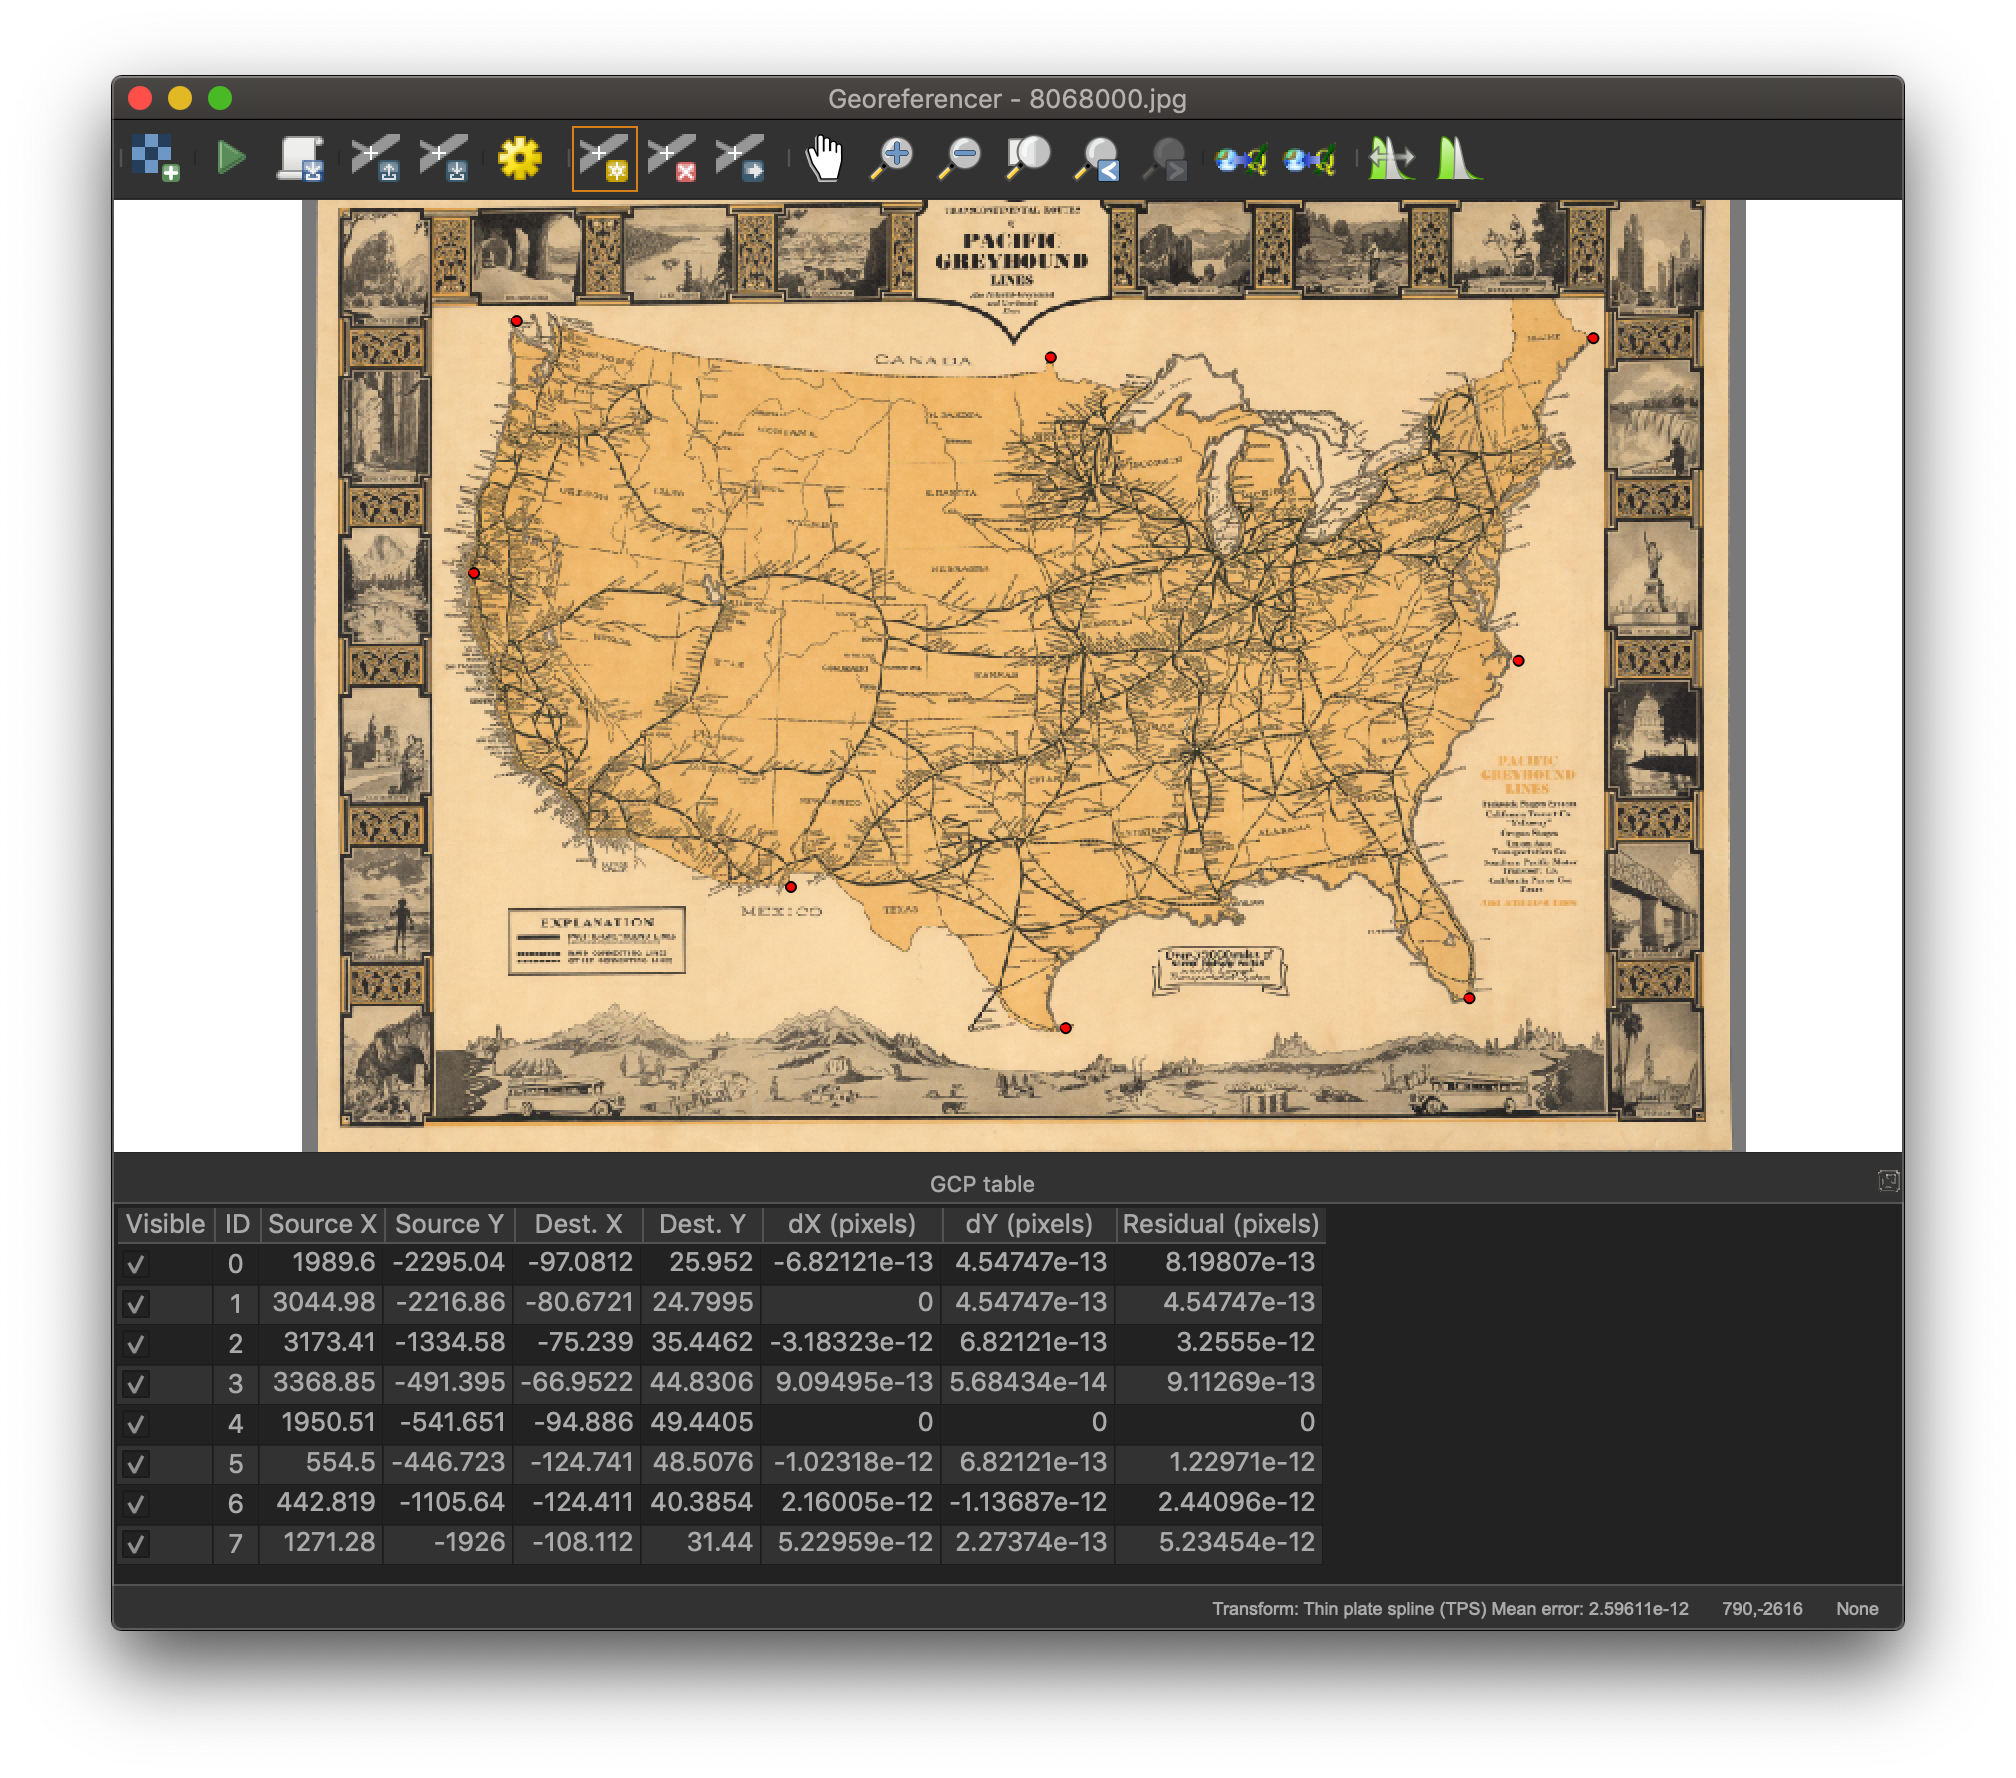Screen dimensions: 2016x1778
Task: Click Load GCP Points icon
Action: [376, 158]
